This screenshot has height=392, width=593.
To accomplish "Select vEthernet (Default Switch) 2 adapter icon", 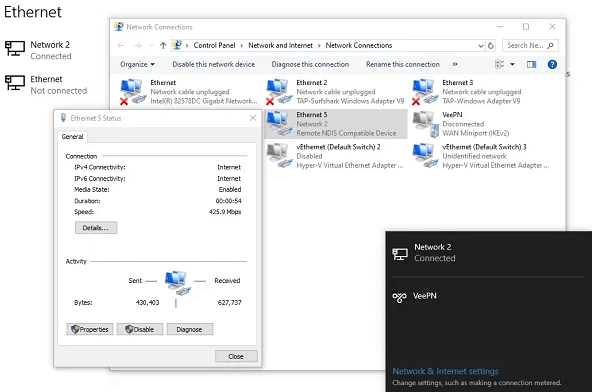I will click(279, 156).
